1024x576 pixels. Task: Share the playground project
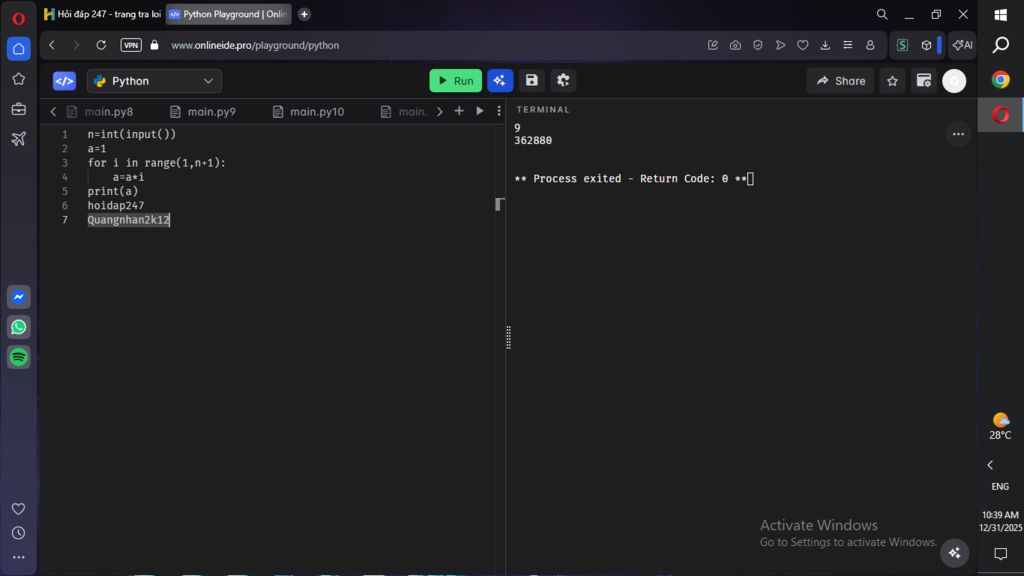(840, 81)
